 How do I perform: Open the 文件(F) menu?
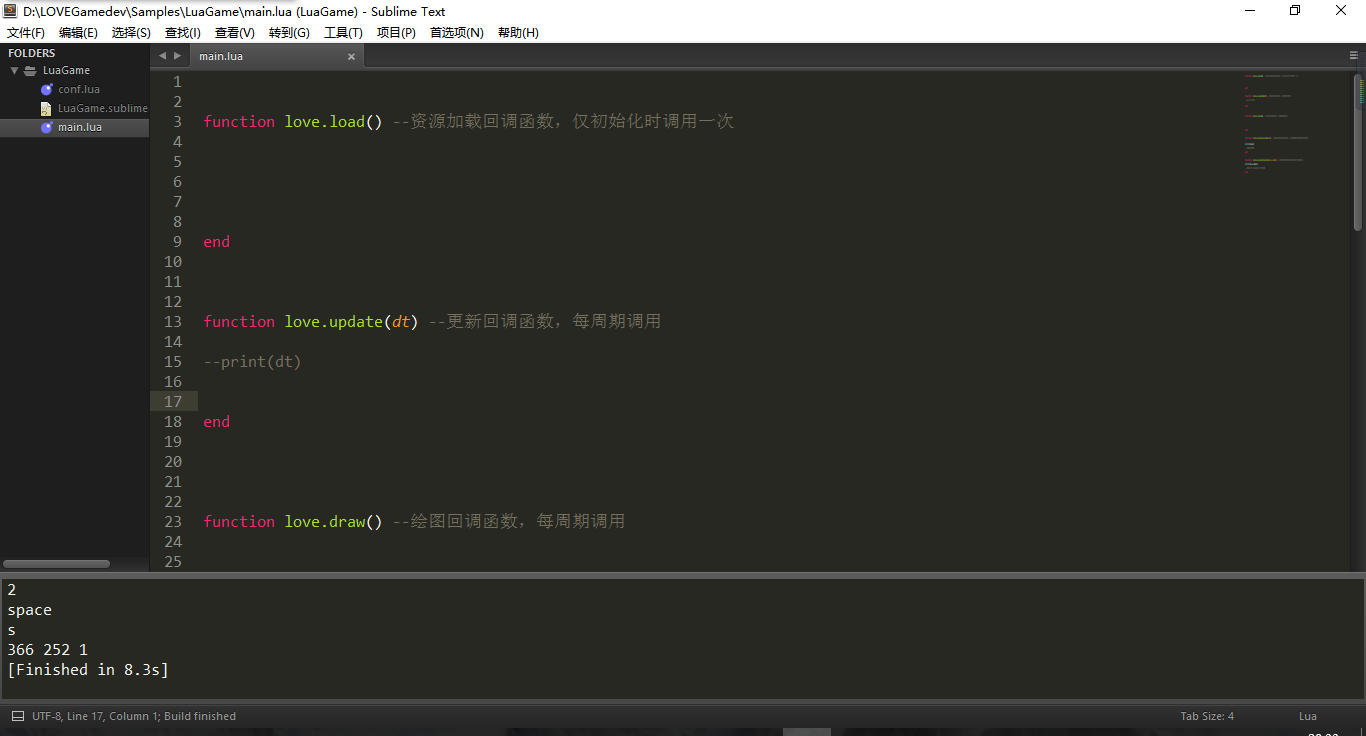click(26, 33)
